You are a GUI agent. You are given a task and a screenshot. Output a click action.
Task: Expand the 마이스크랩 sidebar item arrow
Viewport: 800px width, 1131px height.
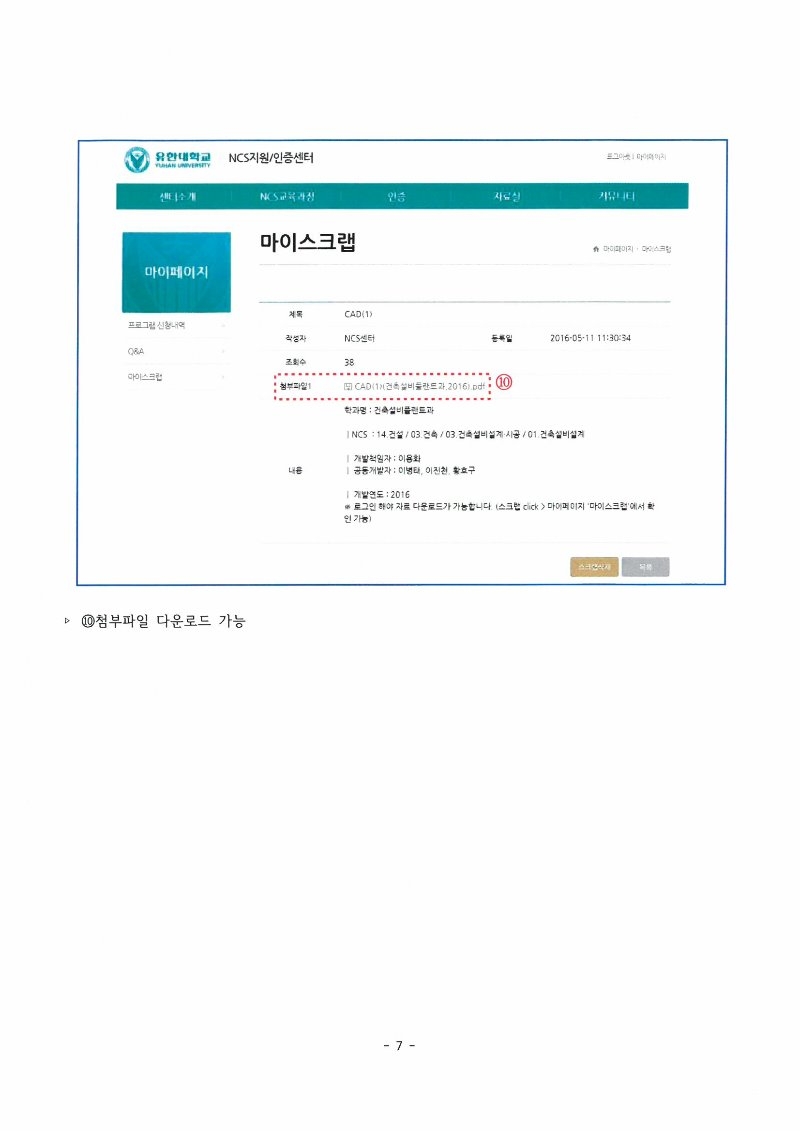tap(223, 377)
